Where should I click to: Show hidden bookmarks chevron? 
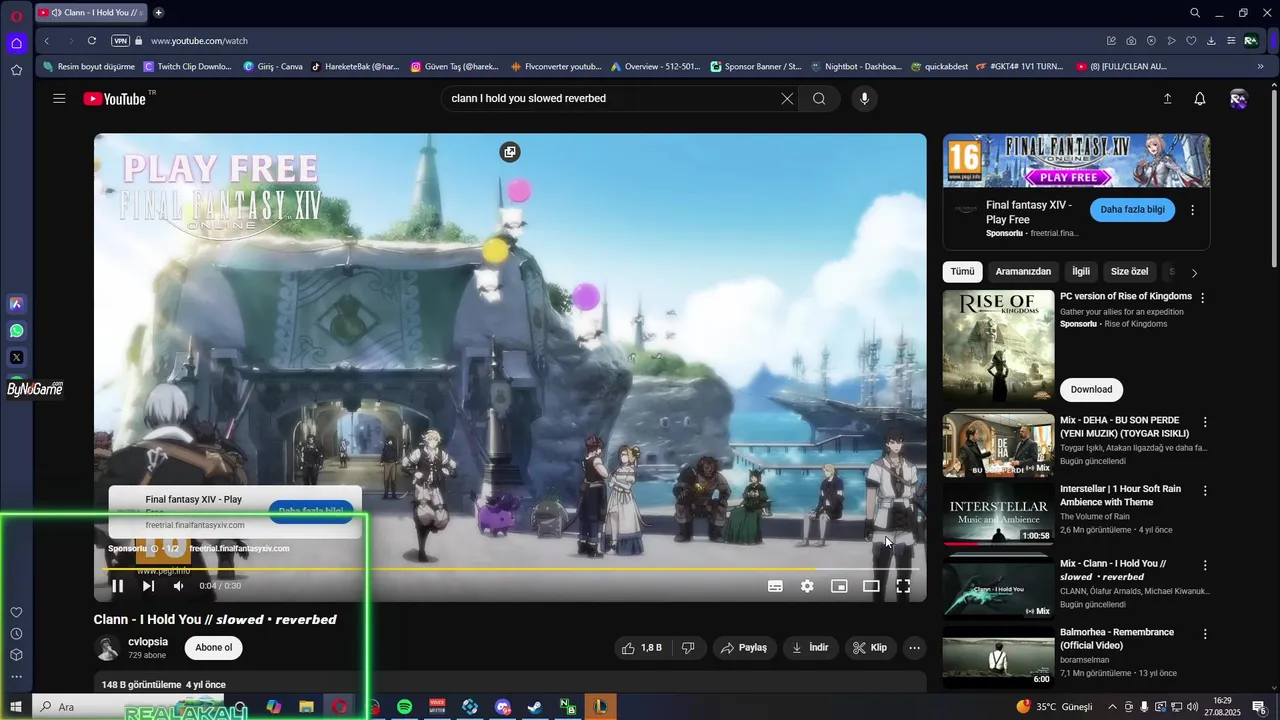[1260, 67]
